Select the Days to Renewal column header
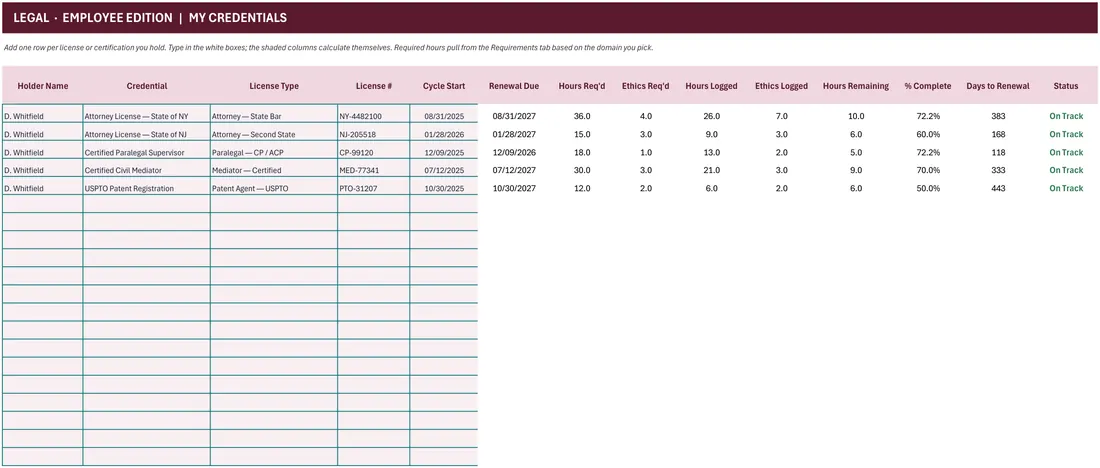Image resolution: width=1100 pixels, height=468 pixels. (x=998, y=86)
